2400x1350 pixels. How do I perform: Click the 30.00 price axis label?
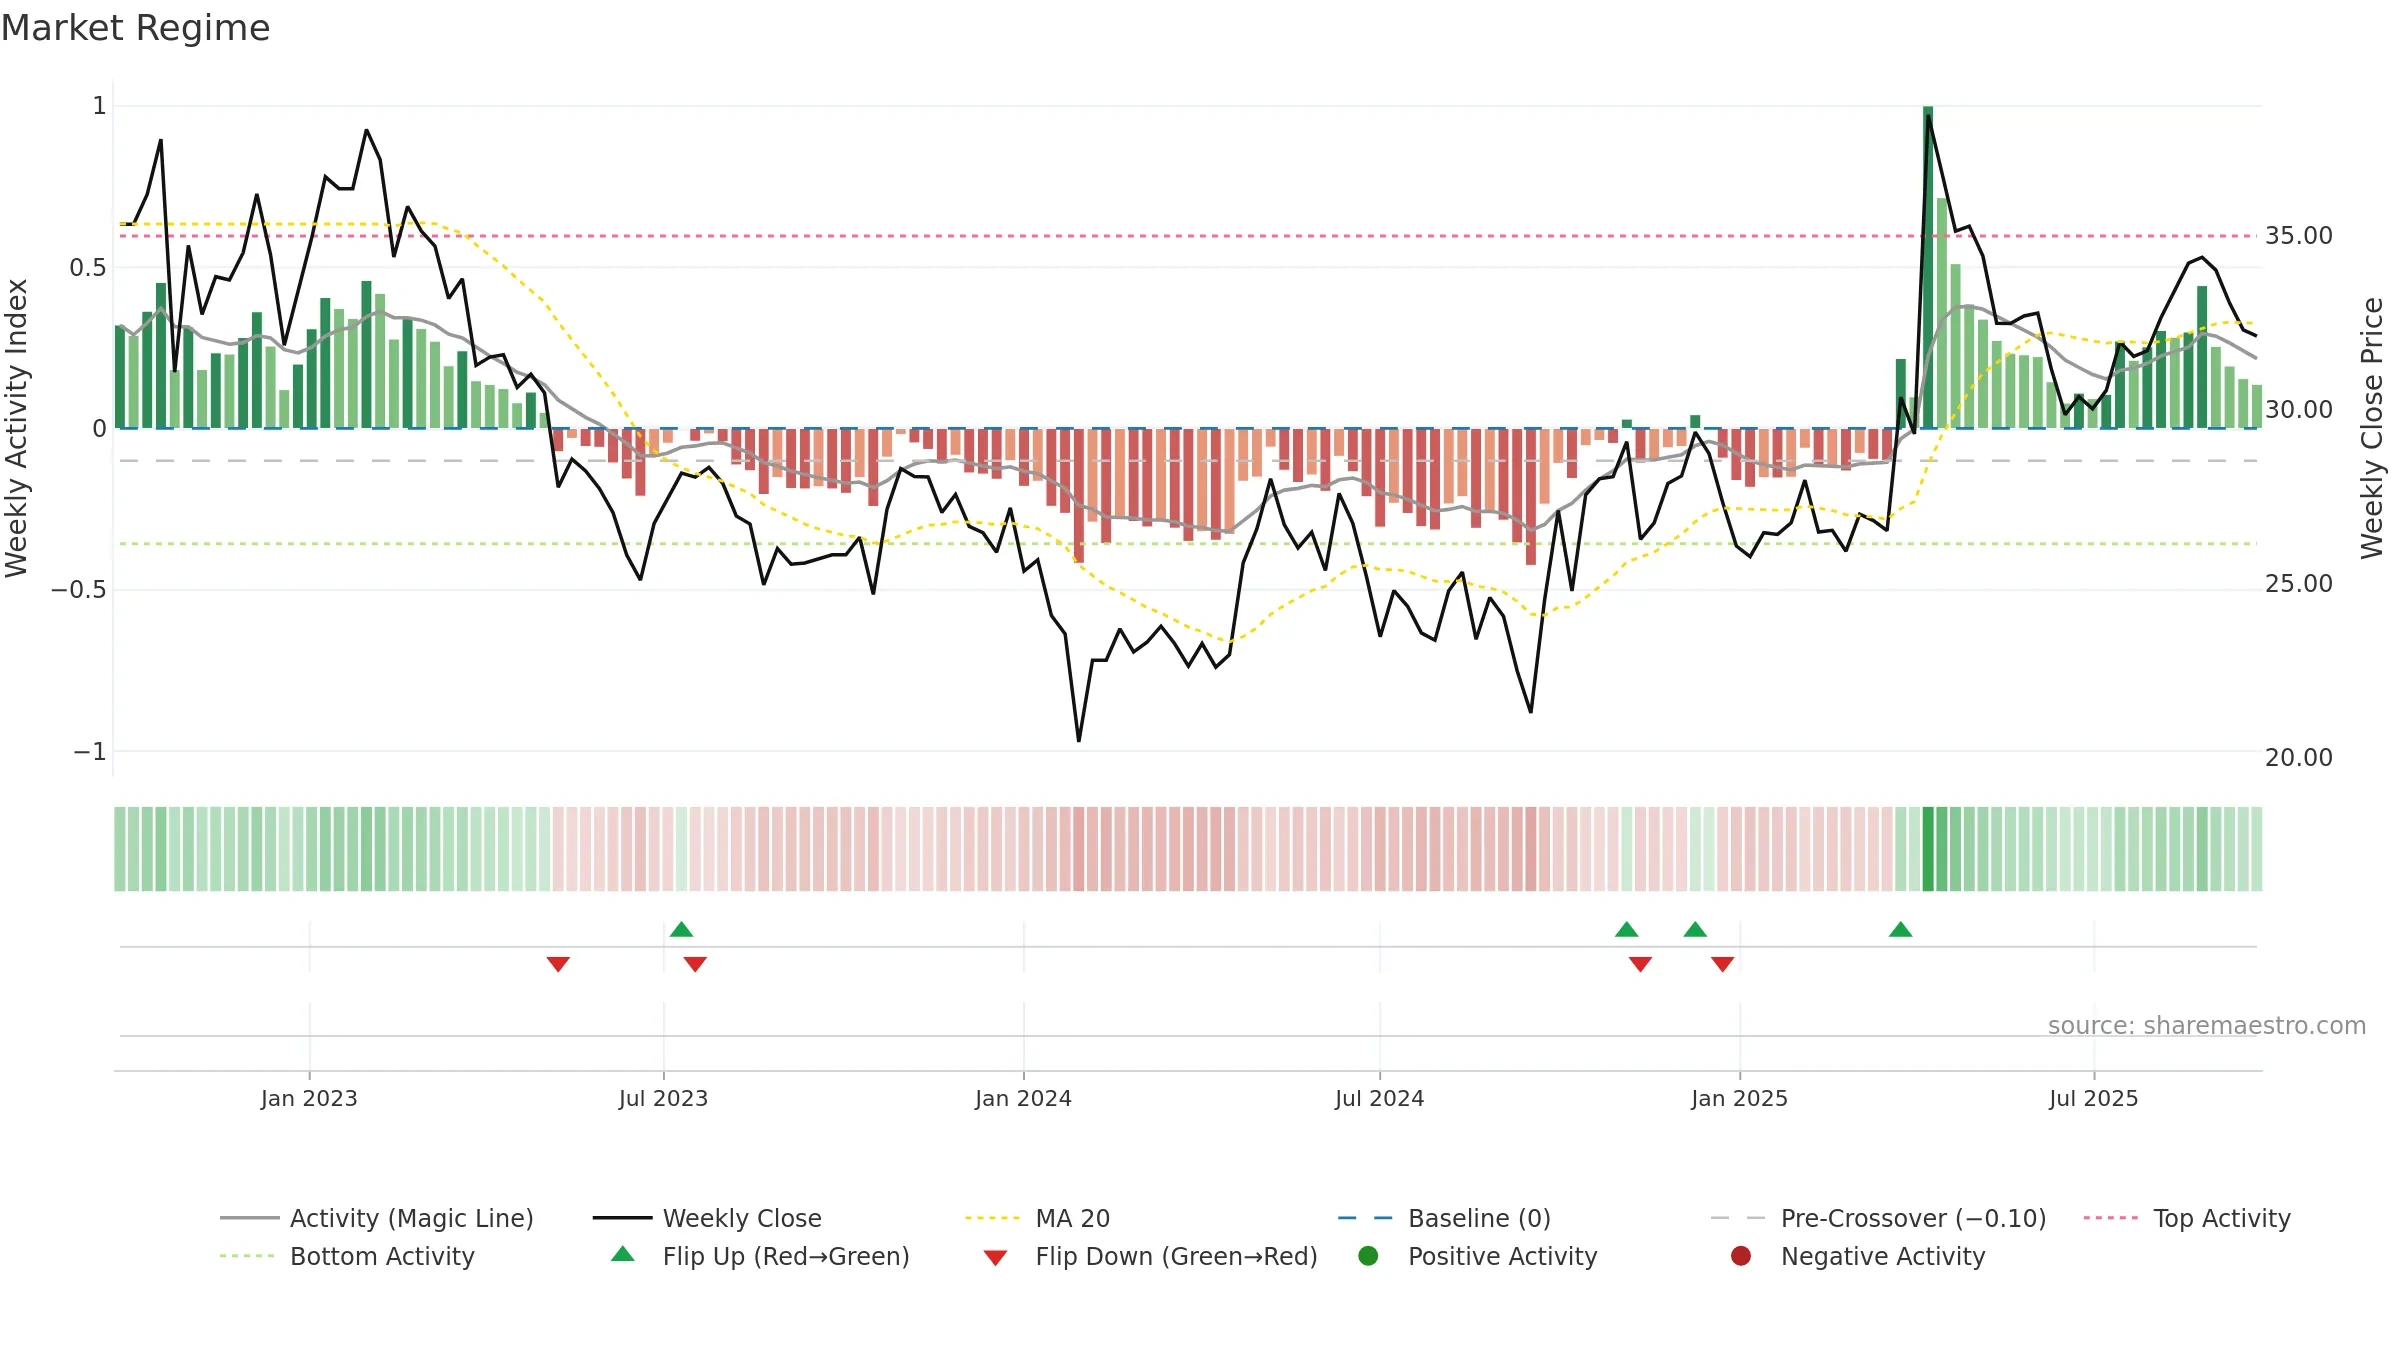2298,410
